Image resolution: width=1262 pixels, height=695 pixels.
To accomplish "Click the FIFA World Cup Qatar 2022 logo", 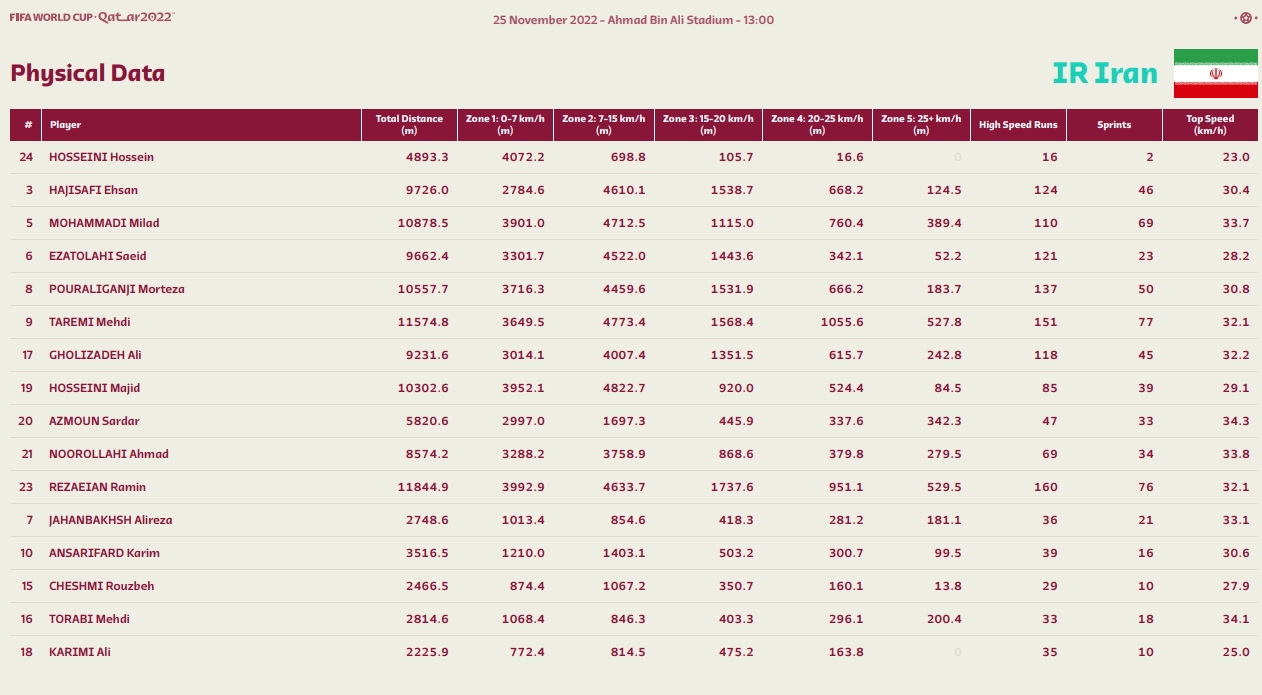I will [92, 17].
